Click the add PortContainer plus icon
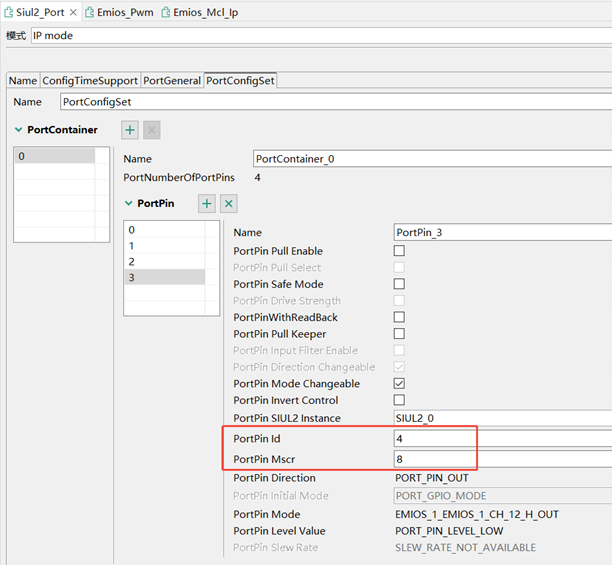612x565 pixels. 130,130
